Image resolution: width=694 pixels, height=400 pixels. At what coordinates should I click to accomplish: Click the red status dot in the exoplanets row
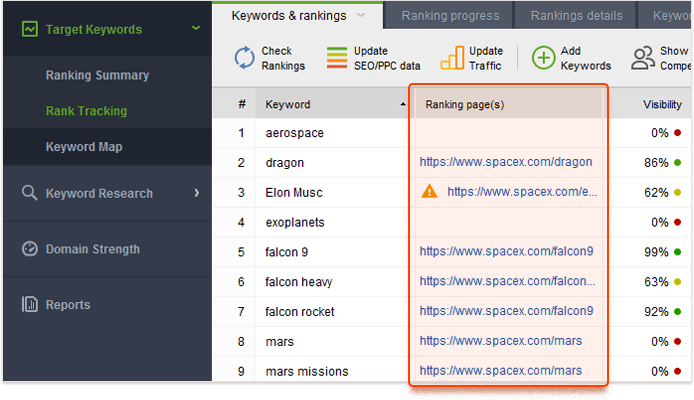[x=677, y=222]
